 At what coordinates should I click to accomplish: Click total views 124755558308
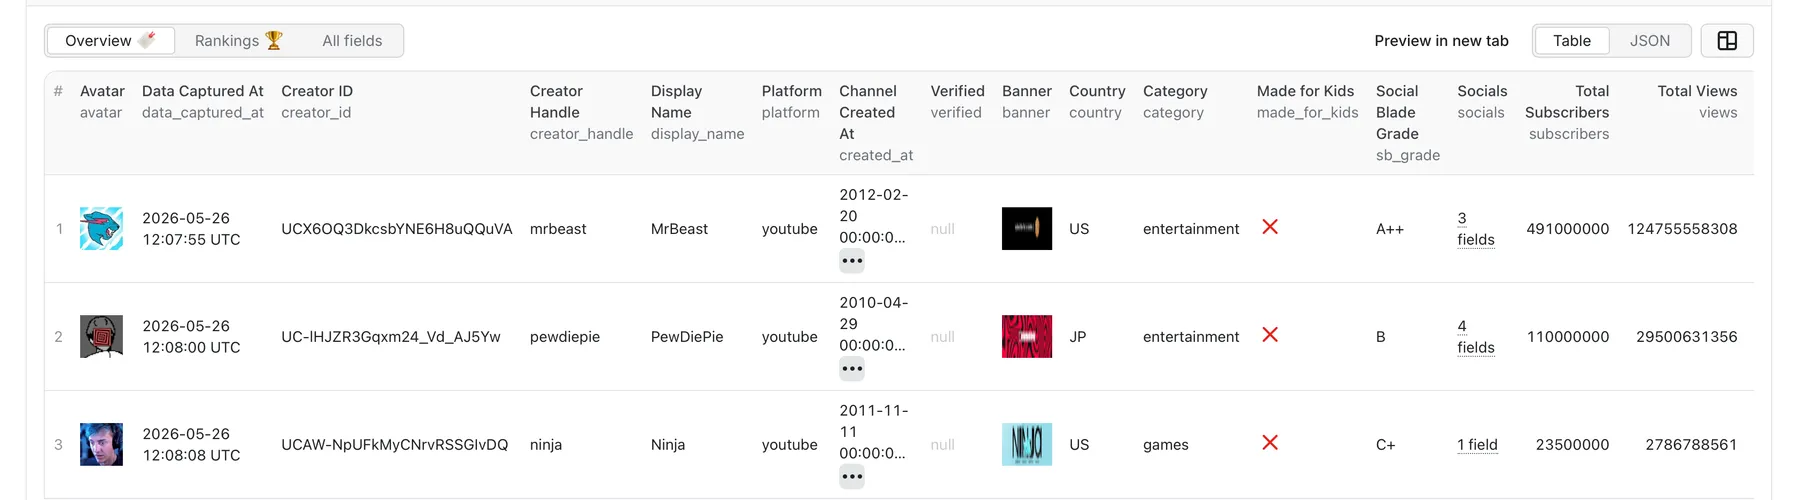coord(1682,229)
